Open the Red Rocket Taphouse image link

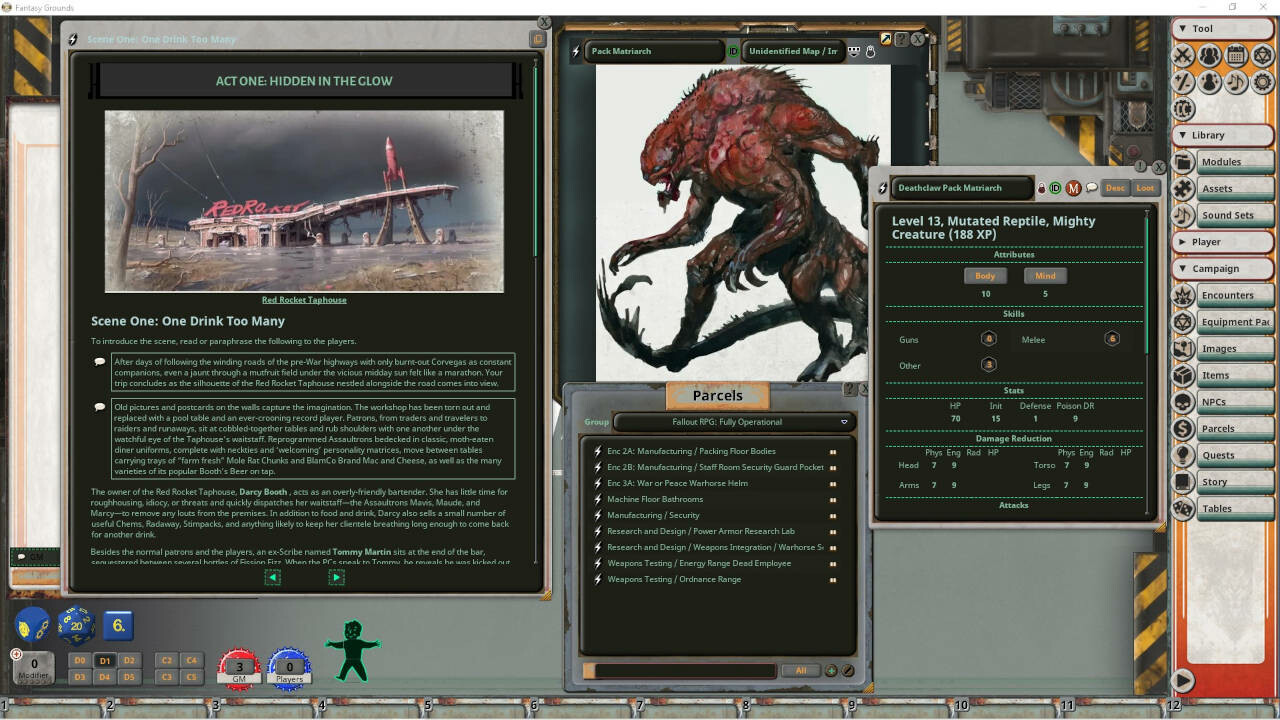click(304, 300)
